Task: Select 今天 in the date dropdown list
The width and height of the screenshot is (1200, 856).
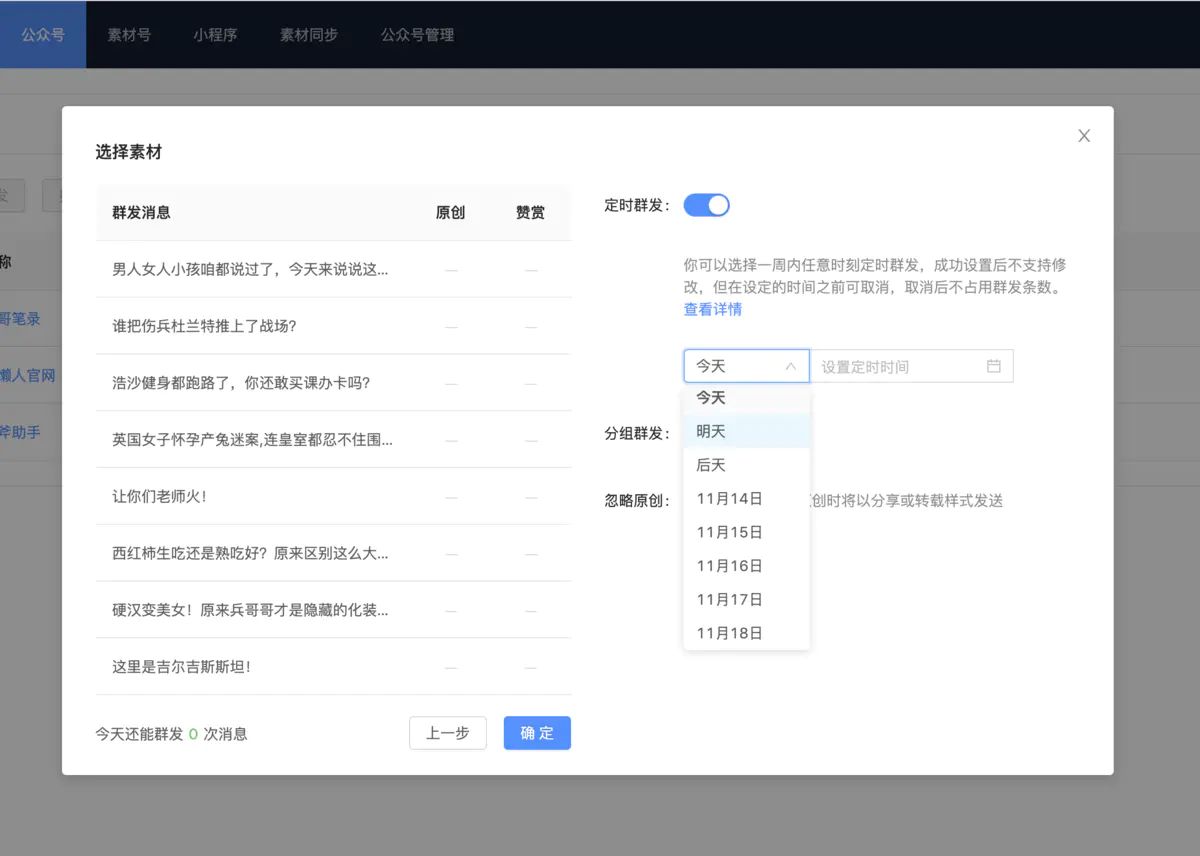Action: click(x=746, y=398)
